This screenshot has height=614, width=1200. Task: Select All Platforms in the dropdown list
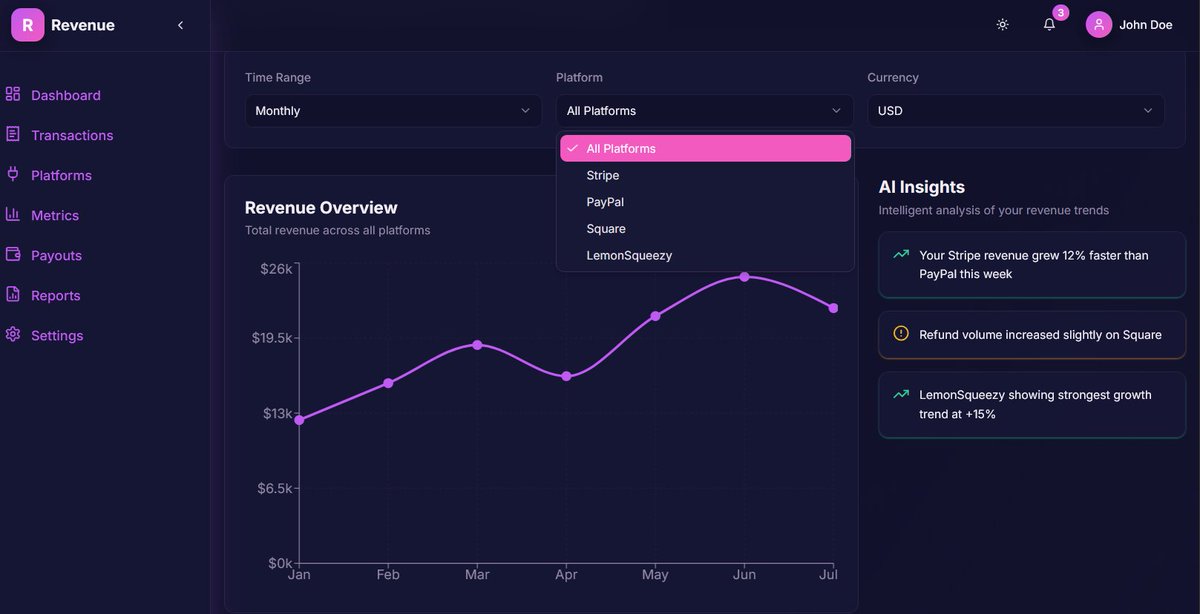point(705,148)
